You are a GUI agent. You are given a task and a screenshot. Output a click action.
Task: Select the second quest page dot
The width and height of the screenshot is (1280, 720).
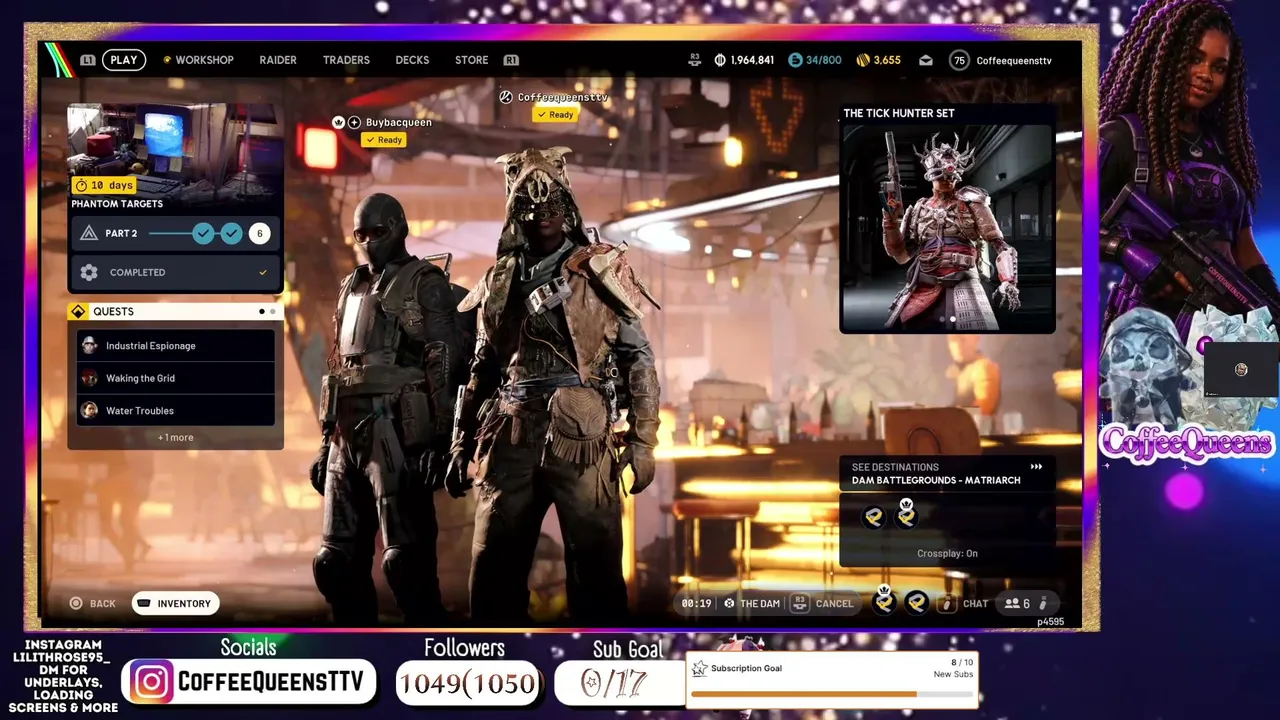(272, 311)
